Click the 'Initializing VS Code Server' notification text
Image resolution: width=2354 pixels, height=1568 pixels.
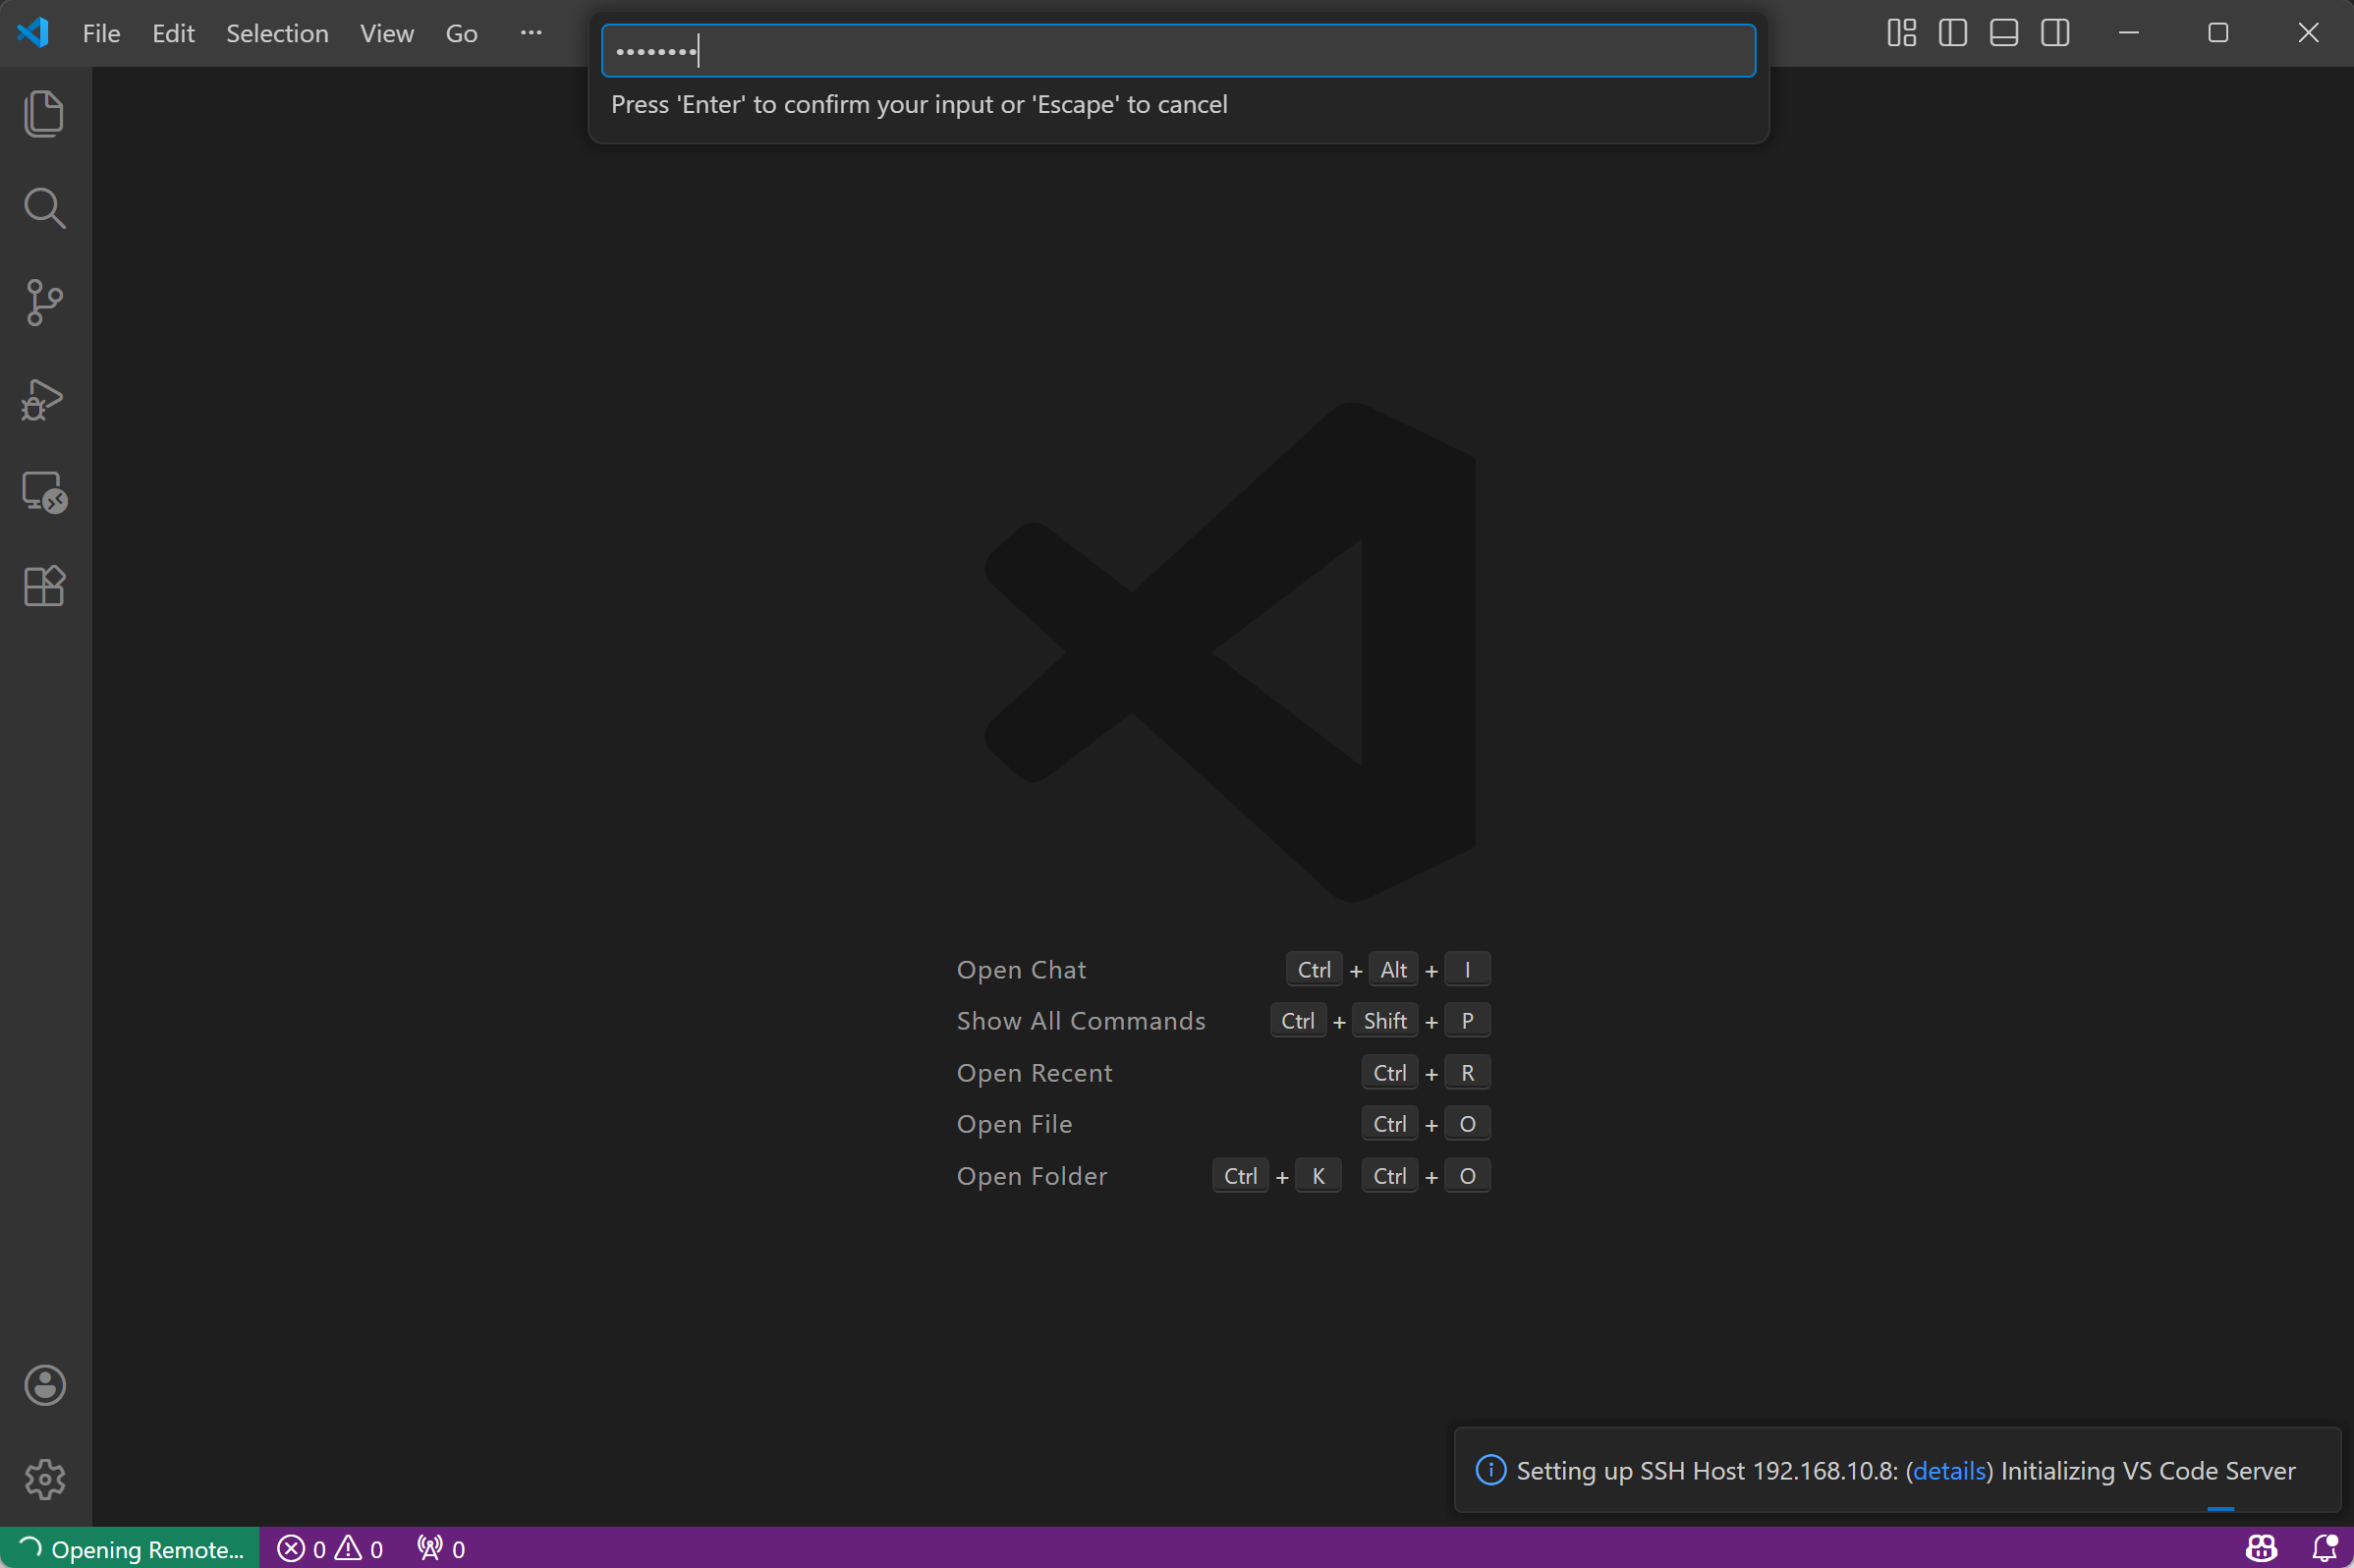click(2148, 1471)
